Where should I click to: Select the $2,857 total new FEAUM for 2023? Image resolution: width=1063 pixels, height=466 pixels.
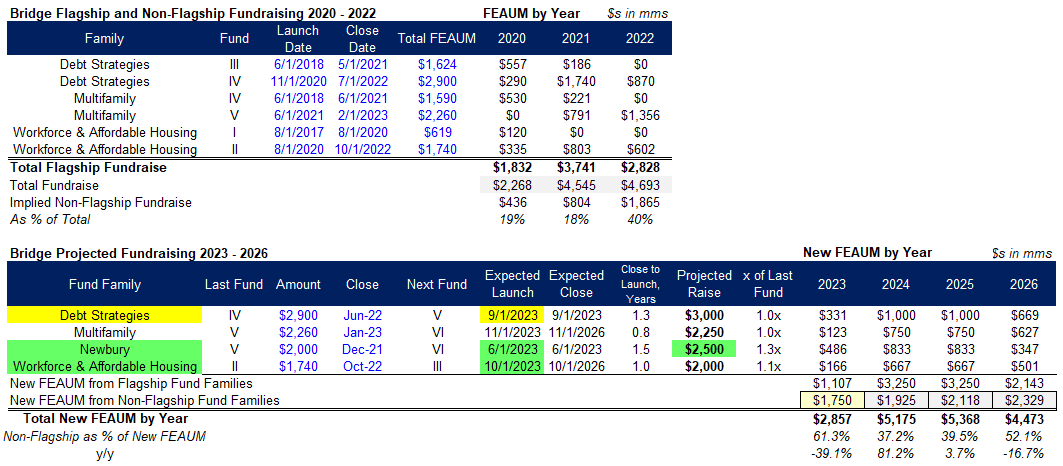(x=833, y=419)
